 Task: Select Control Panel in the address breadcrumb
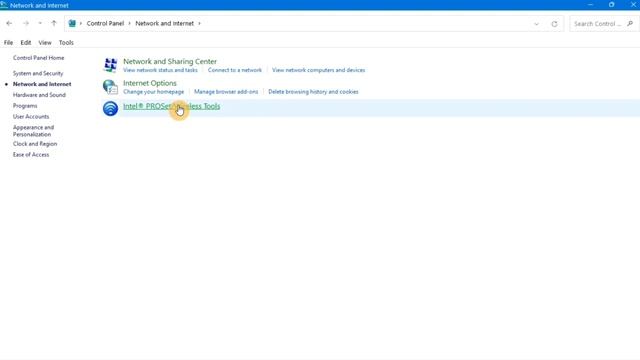(105, 23)
